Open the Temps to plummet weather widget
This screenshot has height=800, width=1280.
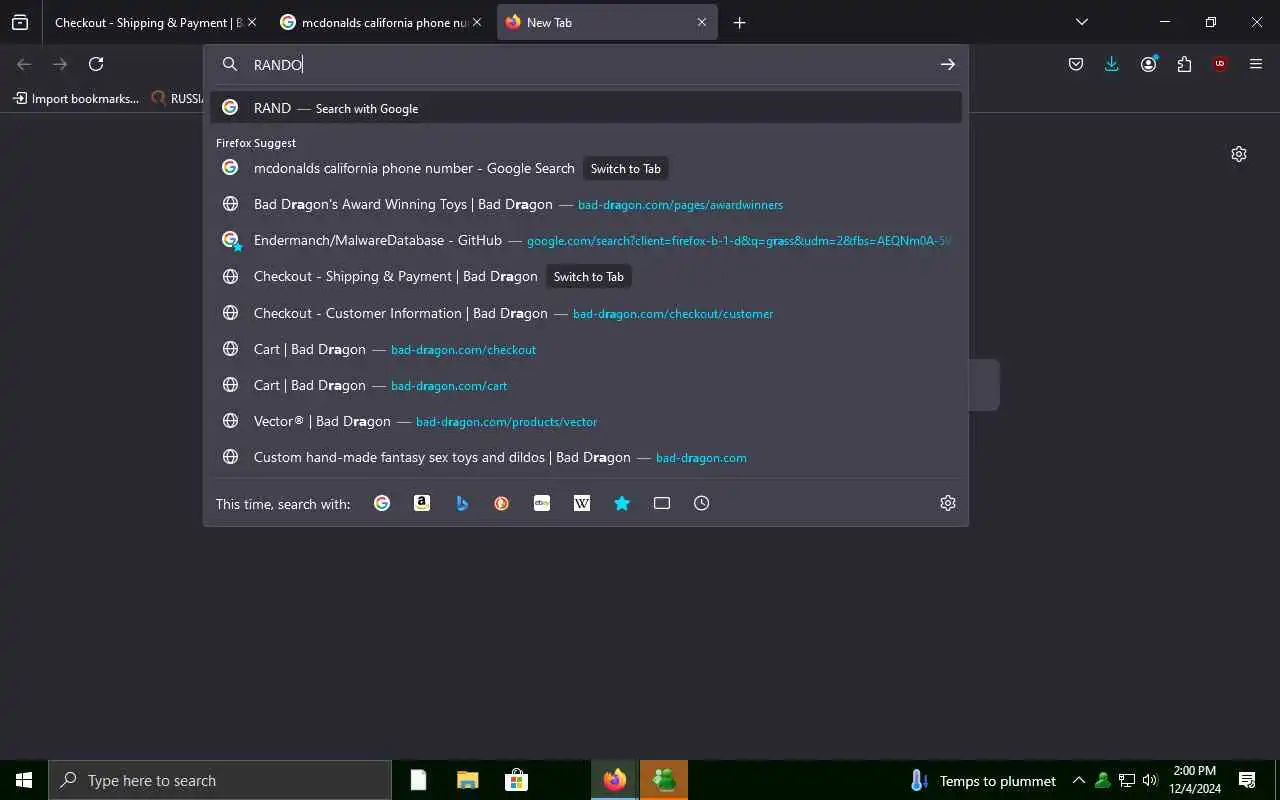point(982,780)
